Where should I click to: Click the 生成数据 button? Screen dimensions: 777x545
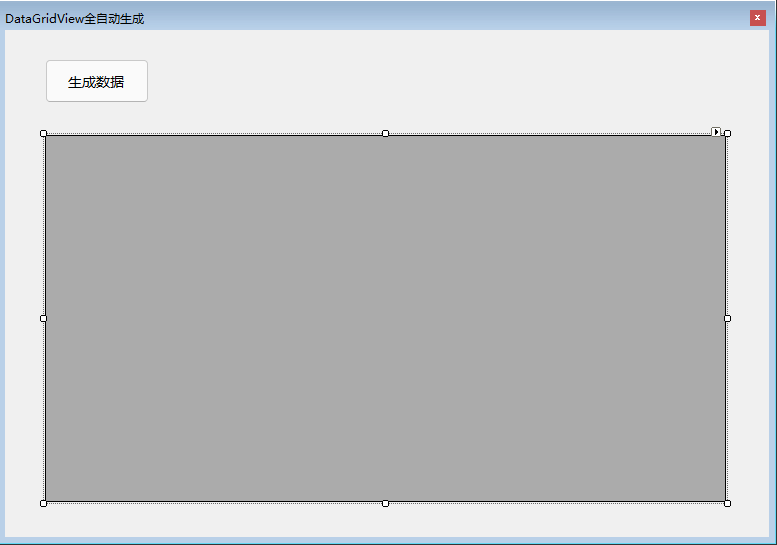pos(97,81)
